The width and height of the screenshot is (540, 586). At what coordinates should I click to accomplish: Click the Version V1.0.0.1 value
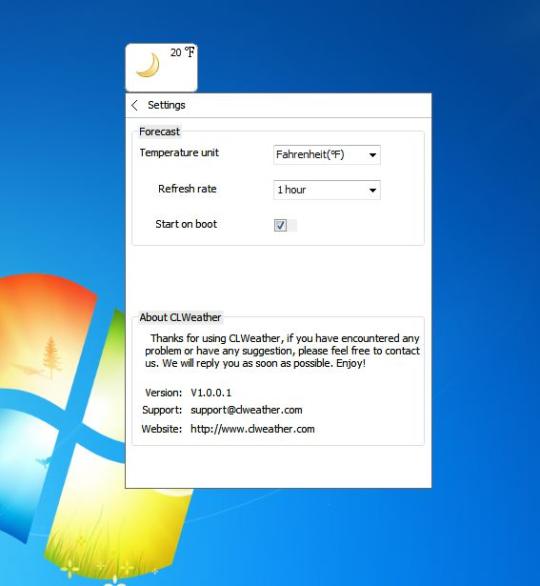click(x=211, y=393)
